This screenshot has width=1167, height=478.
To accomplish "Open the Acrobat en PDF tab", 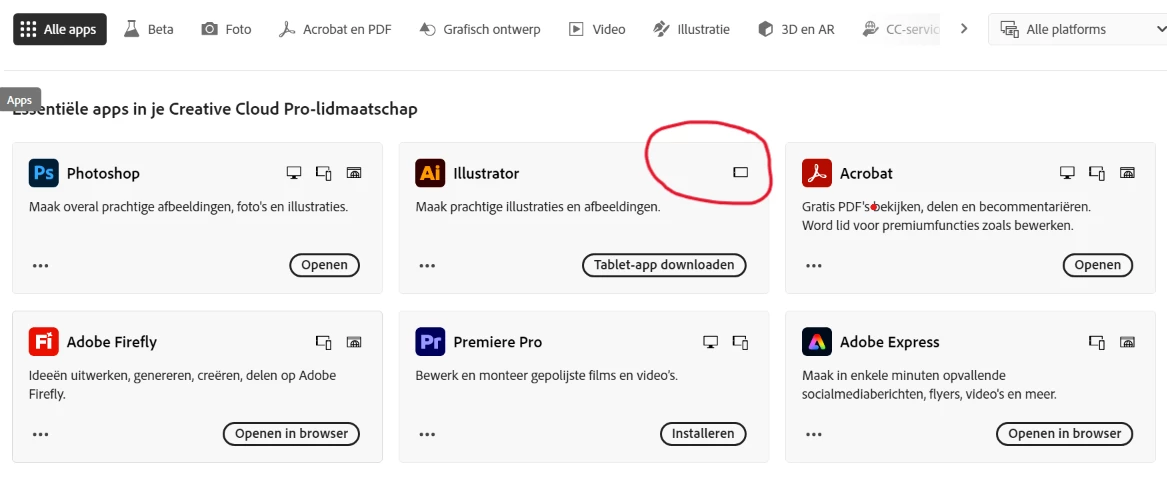I will 335,30.
